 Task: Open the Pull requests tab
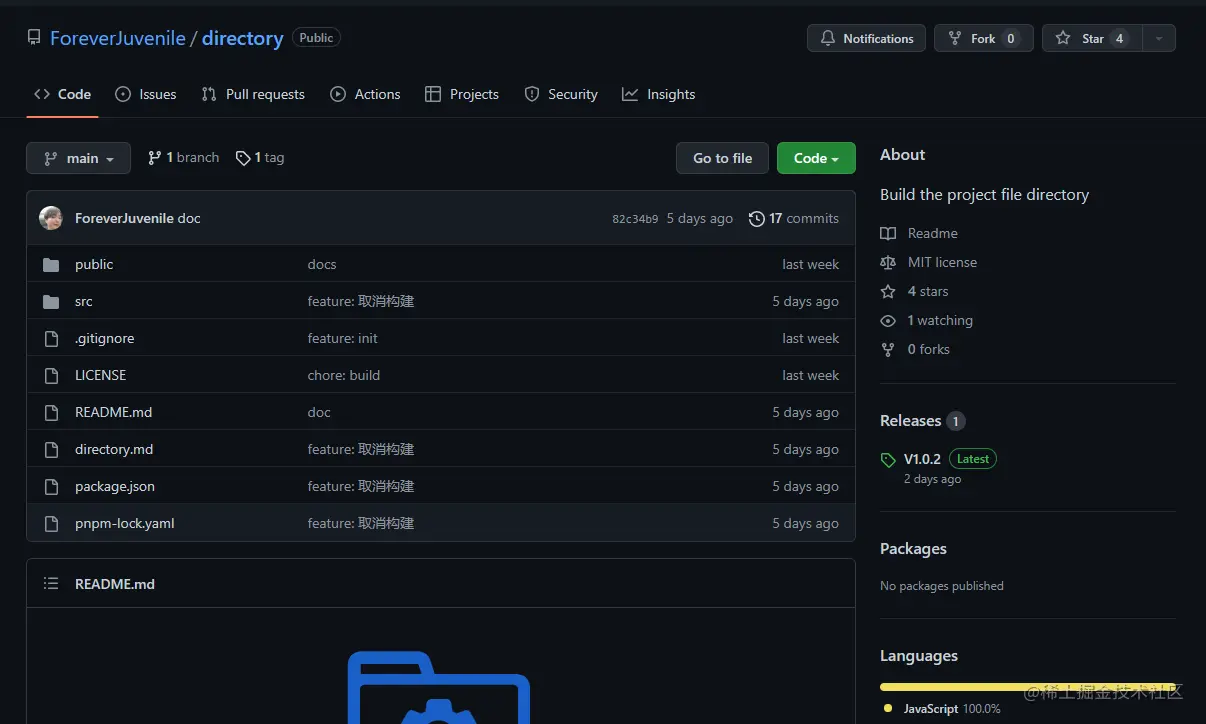pos(253,94)
